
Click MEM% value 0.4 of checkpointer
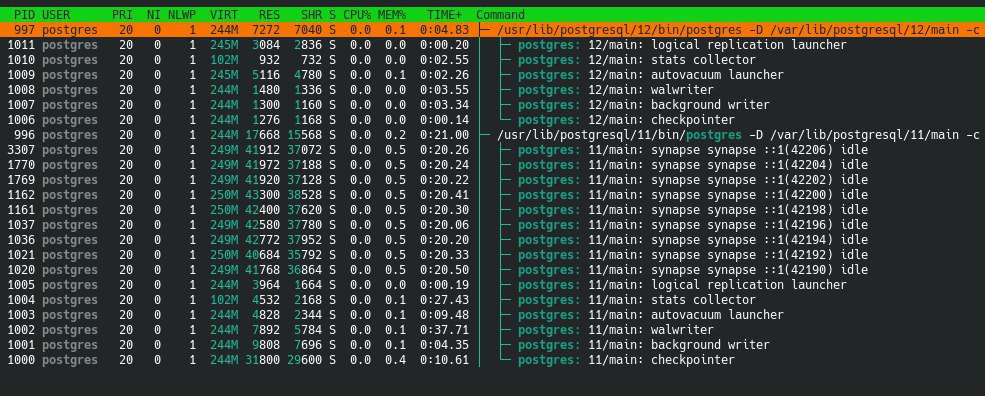pos(396,360)
